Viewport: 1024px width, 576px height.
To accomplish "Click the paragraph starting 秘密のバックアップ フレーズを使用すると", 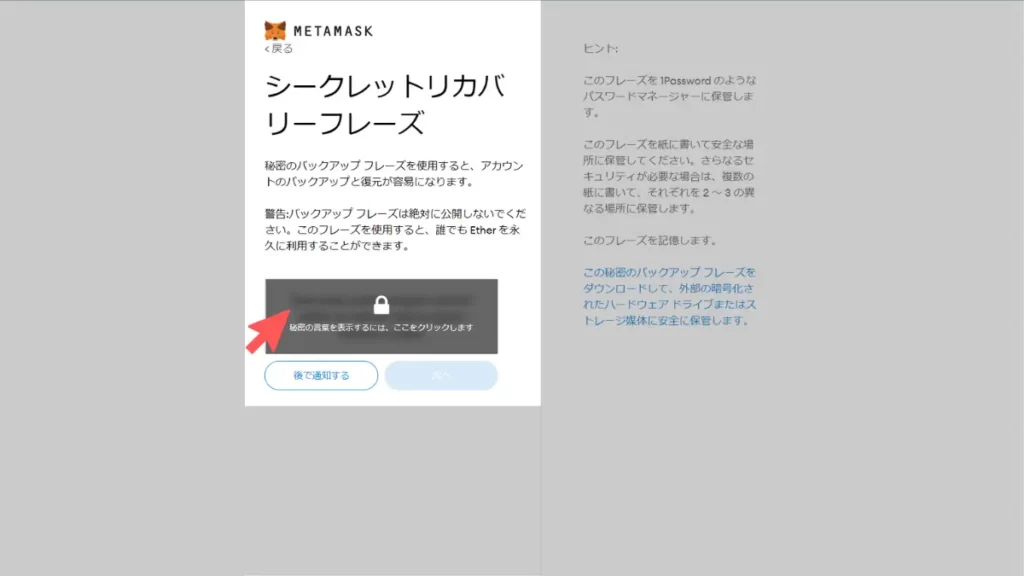I will pyautogui.click(x=394, y=174).
